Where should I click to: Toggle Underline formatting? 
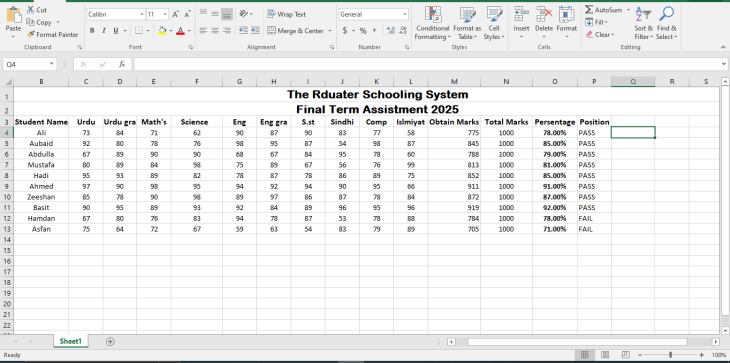pos(115,31)
